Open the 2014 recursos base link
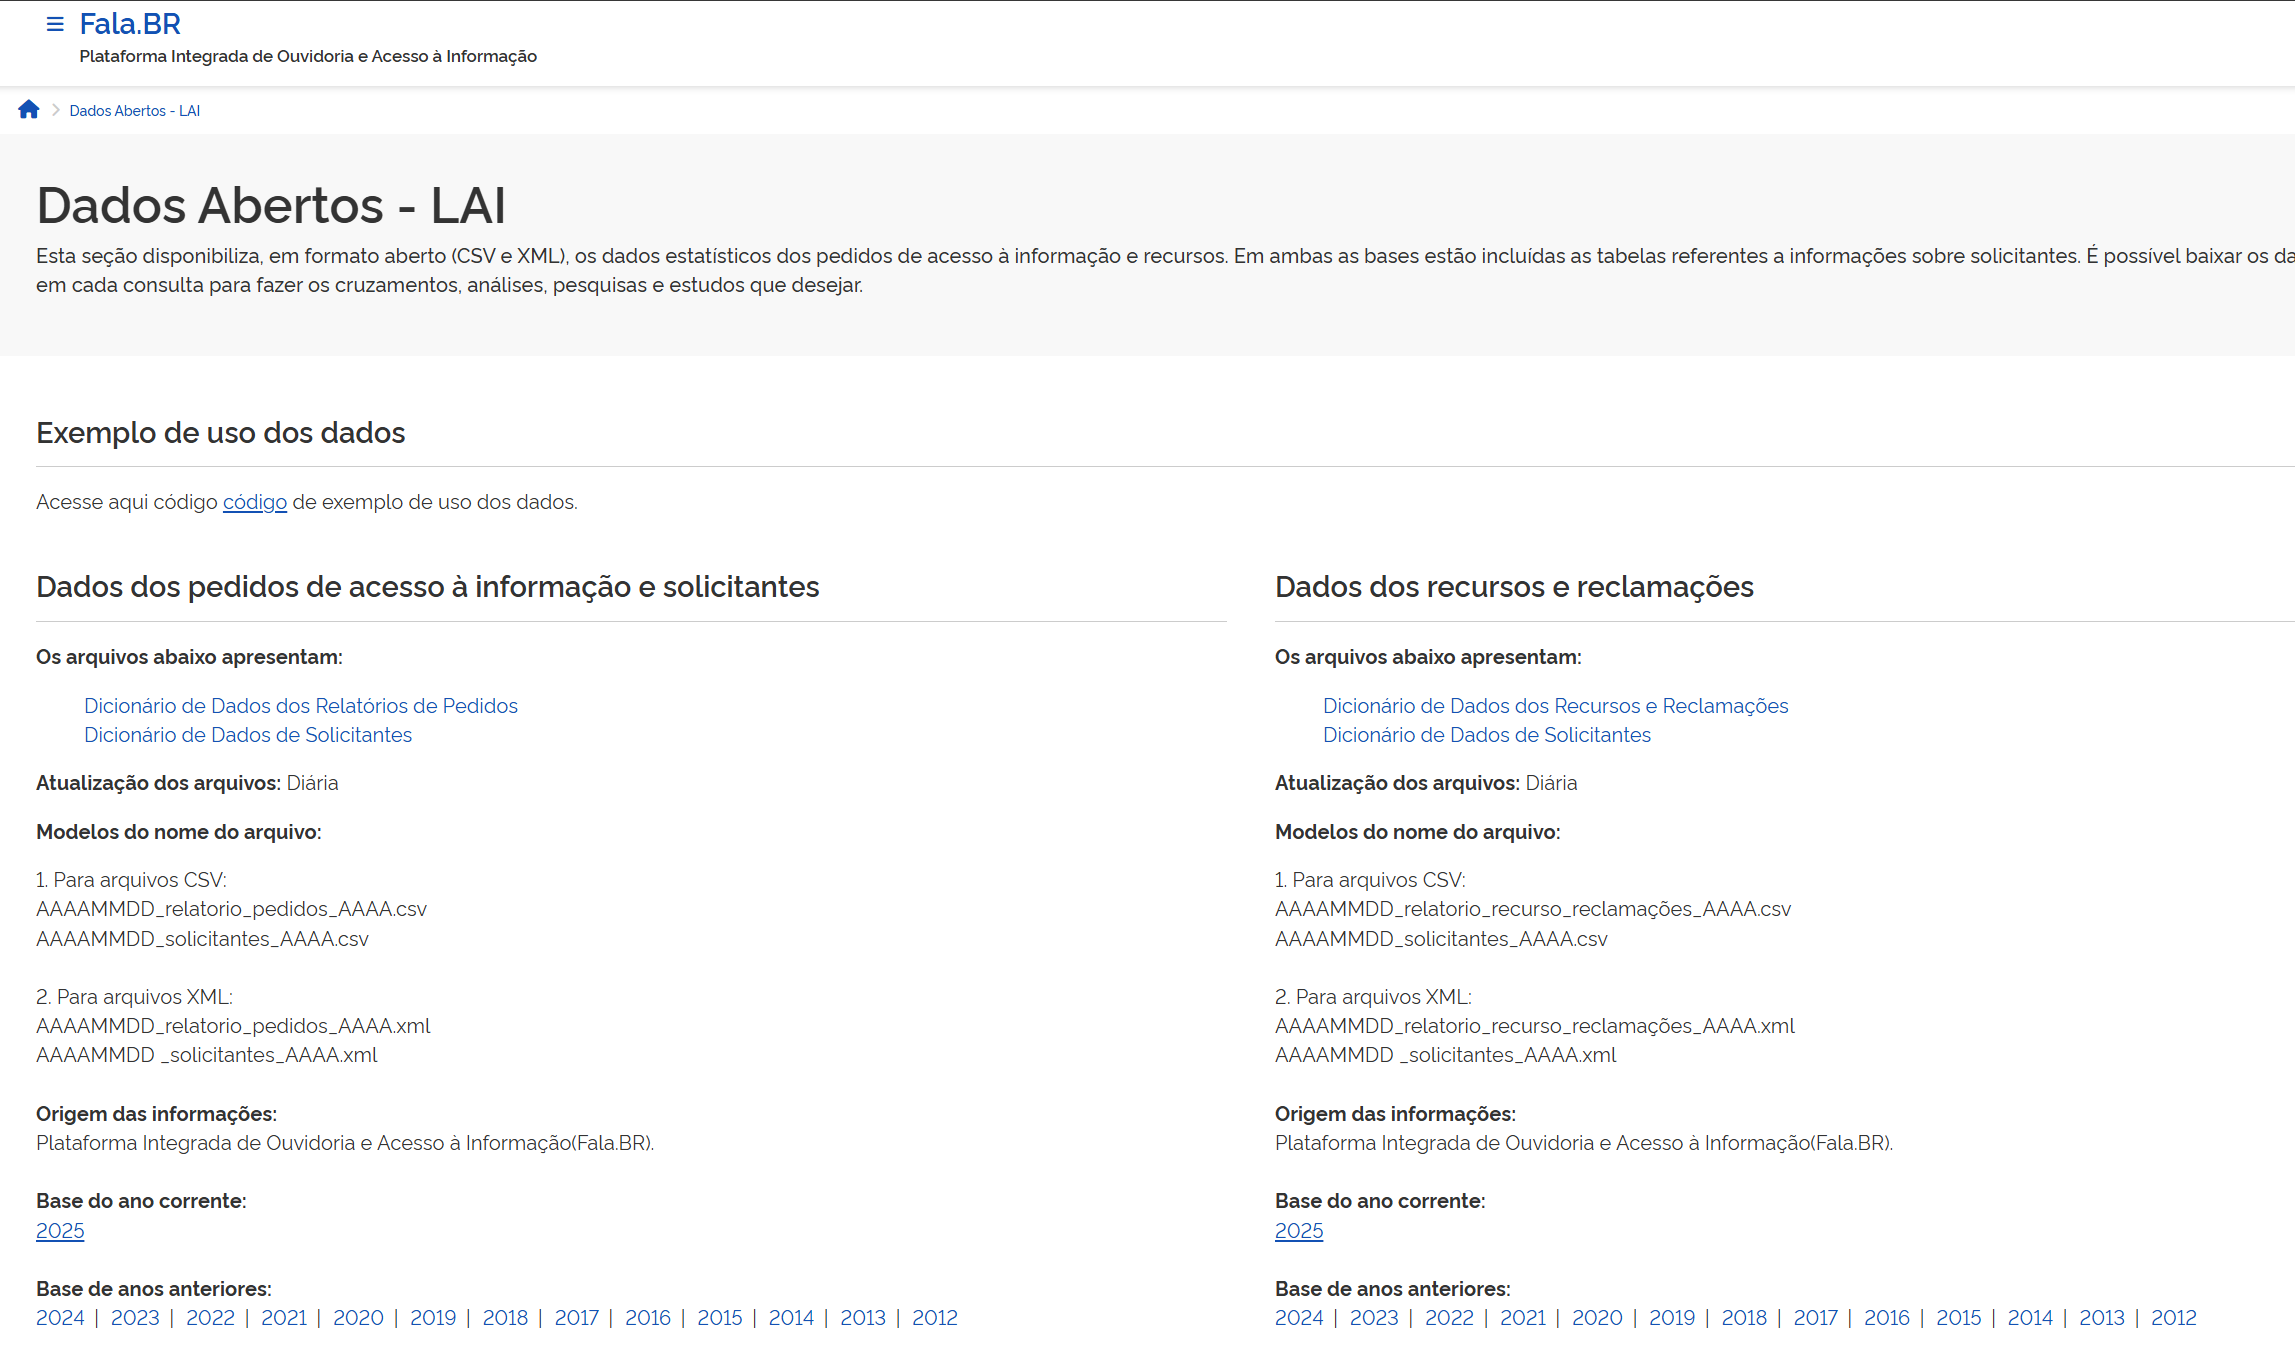This screenshot has width=2295, height=1360. (x=2029, y=1318)
